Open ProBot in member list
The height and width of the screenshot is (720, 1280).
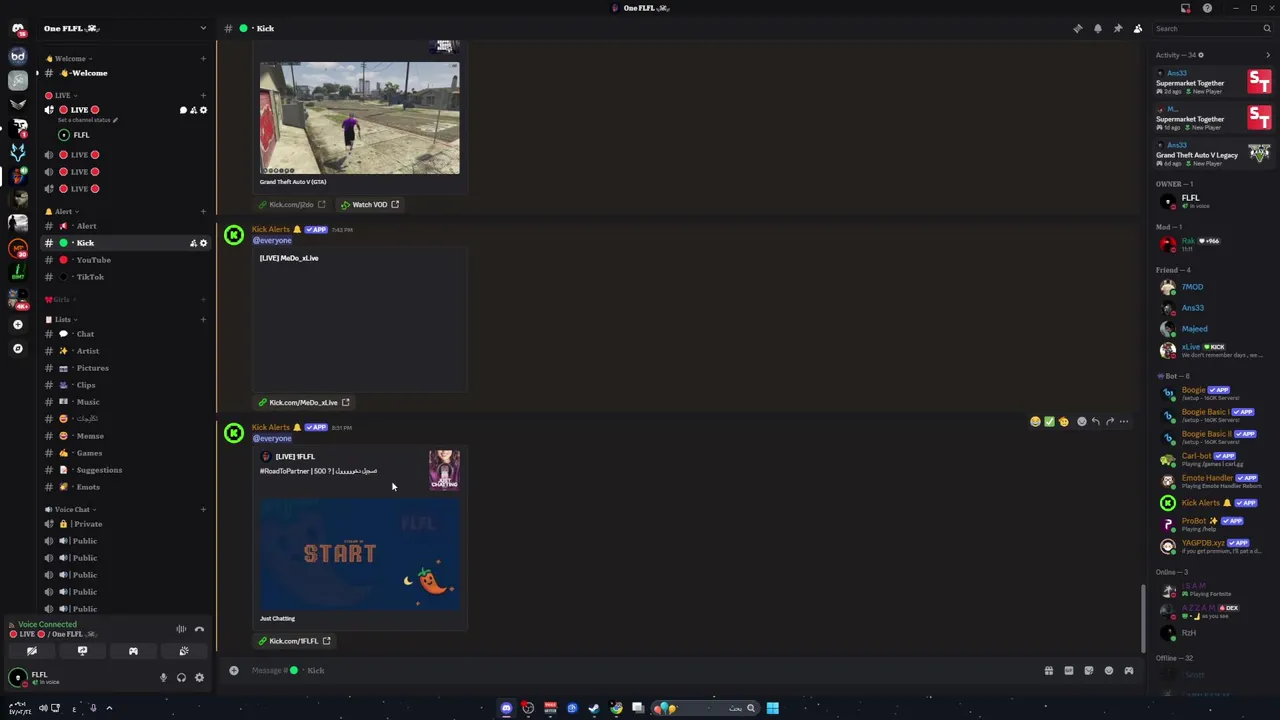coord(1210,525)
